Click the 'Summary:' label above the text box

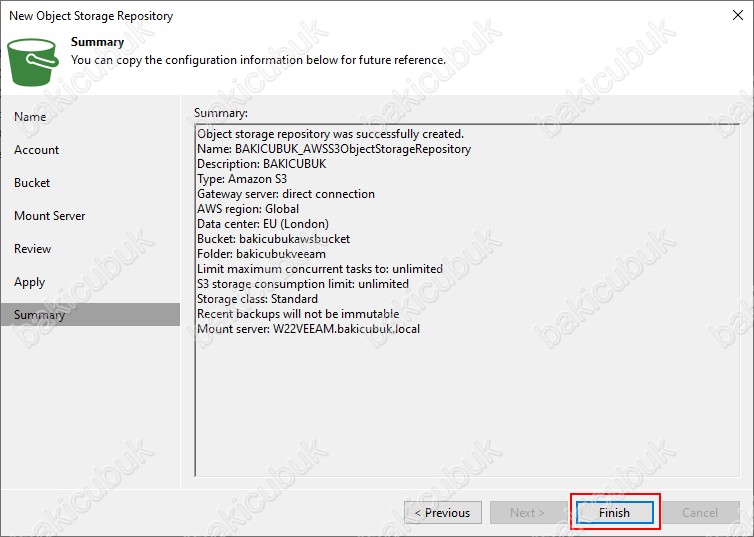221,113
